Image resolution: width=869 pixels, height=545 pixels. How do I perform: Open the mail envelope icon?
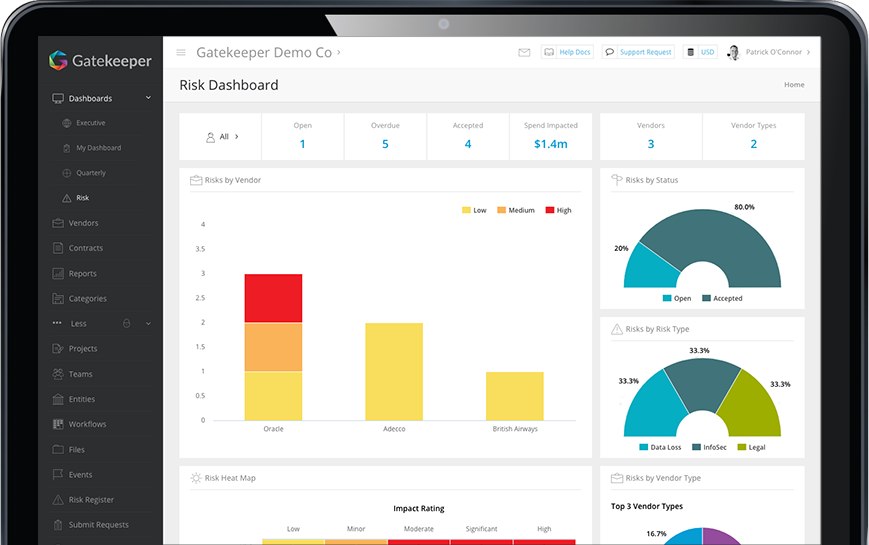click(x=524, y=53)
